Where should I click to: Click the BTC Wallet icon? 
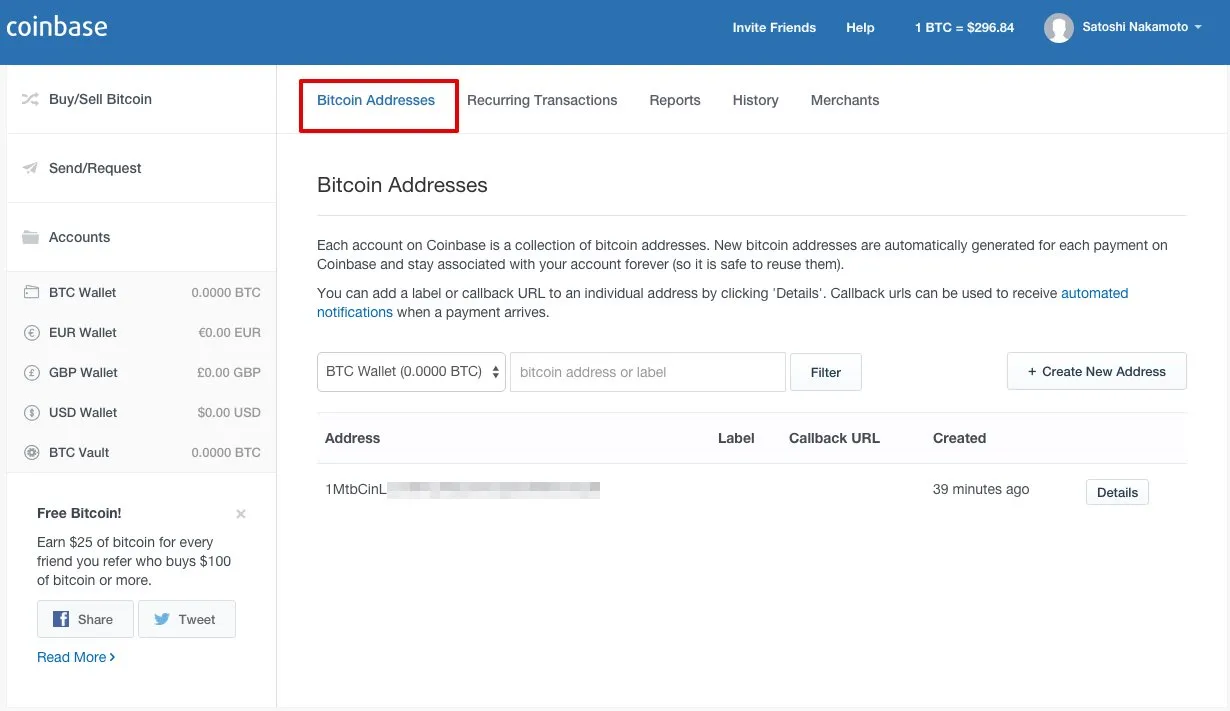point(31,292)
